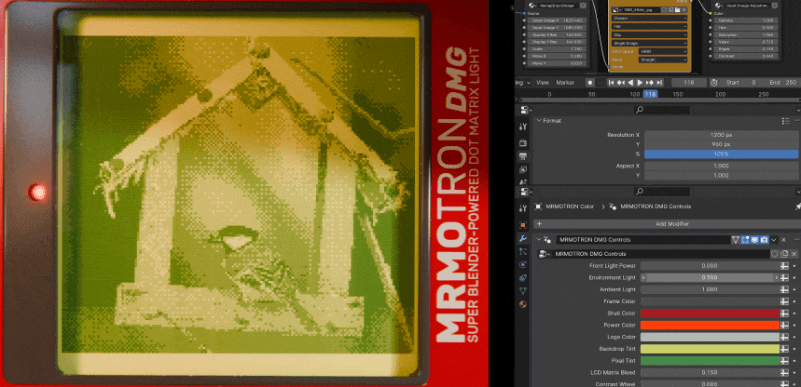Open the Output properties printer tab
This screenshot has height=387, width=801.
click(523, 156)
